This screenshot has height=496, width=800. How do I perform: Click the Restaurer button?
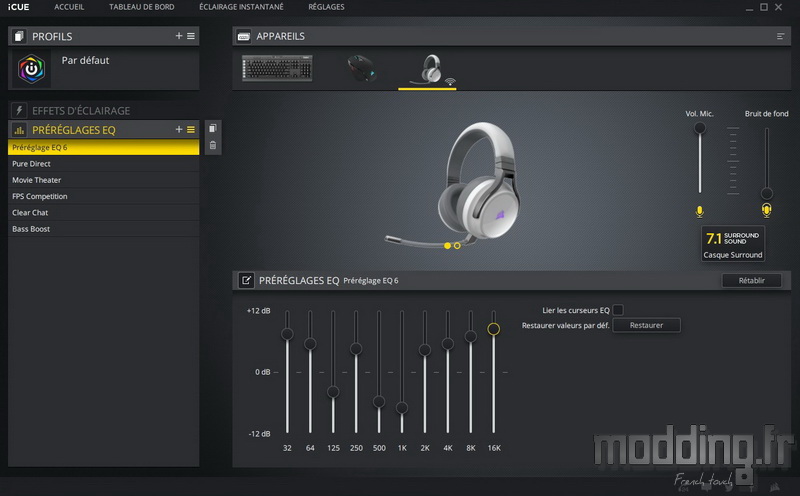coord(646,325)
